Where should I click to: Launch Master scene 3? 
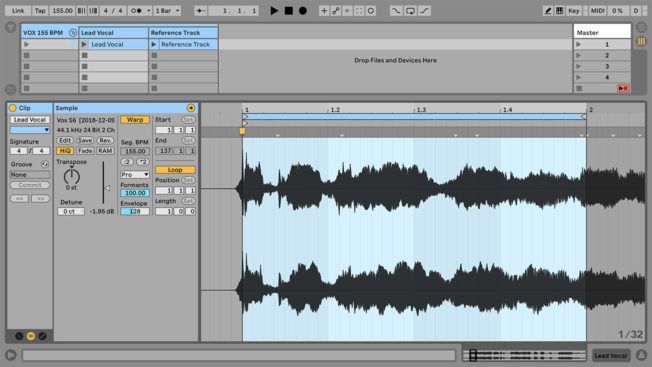[x=578, y=66]
